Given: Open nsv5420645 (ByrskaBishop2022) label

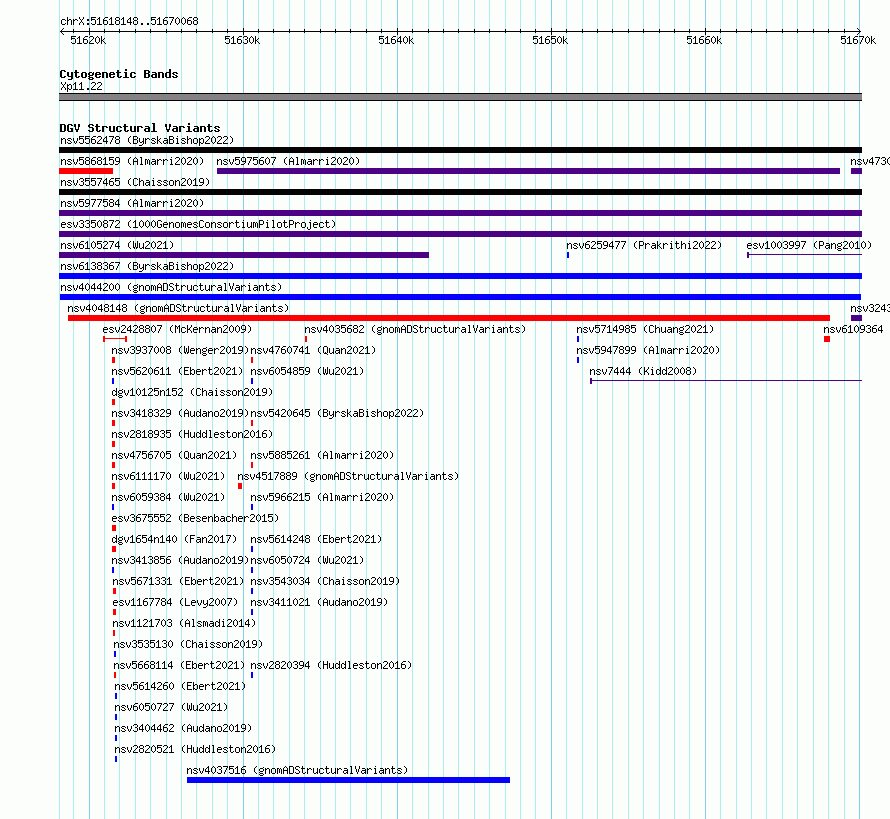Looking at the screenshot, I should click(x=337, y=413).
